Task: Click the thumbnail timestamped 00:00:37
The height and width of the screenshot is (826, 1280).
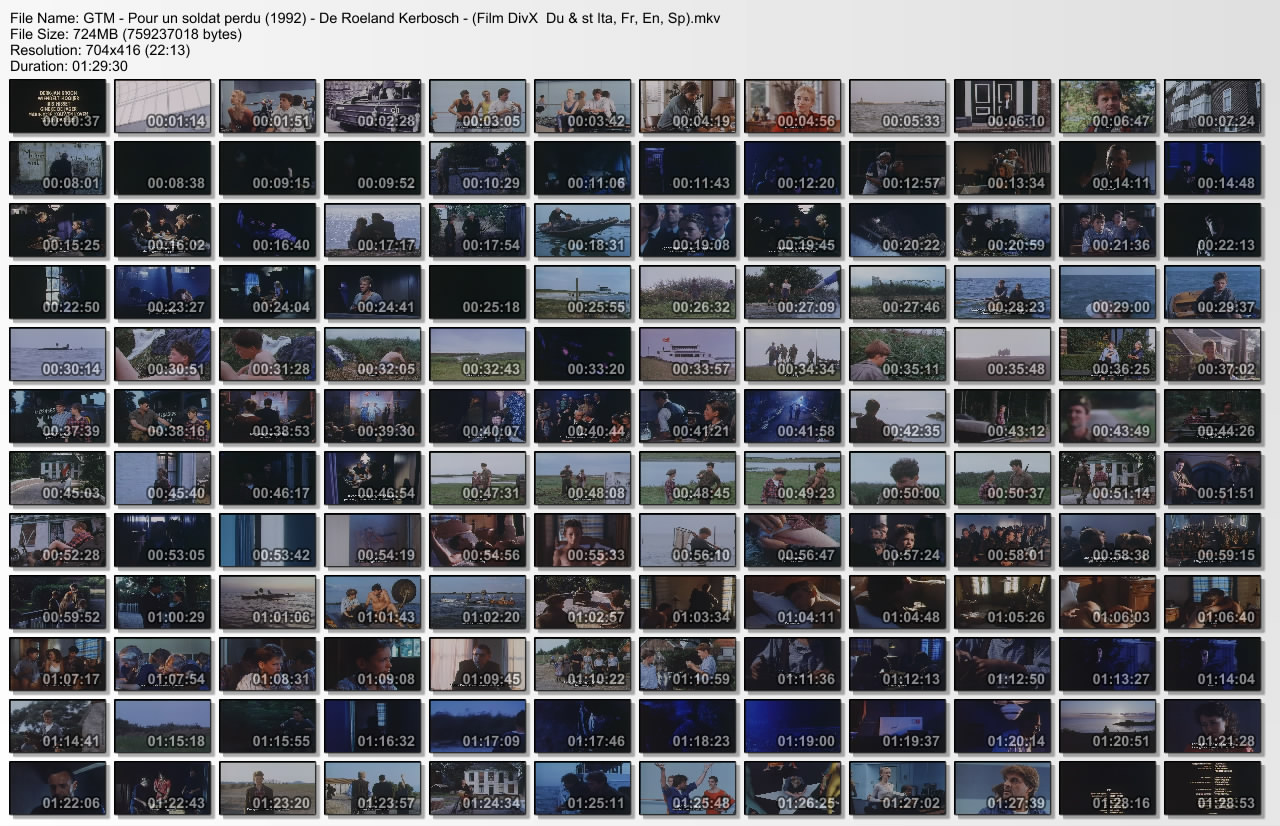Action: click(x=57, y=106)
